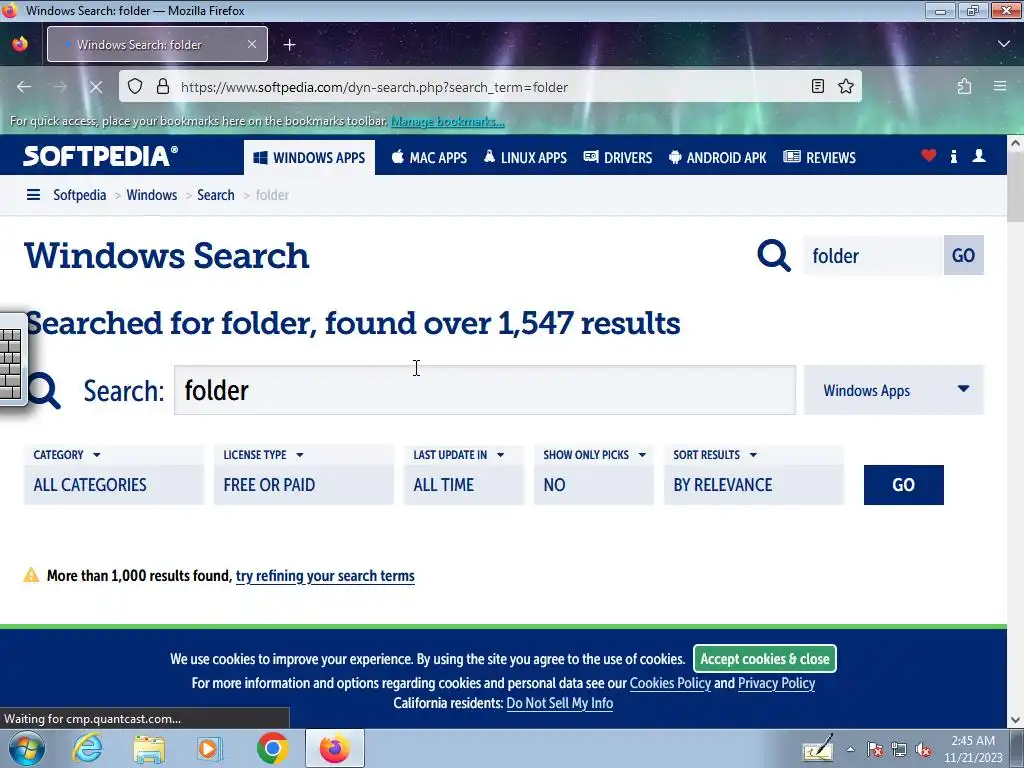Open the Privacy Policy link
Image resolution: width=1024 pixels, height=768 pixels.
point(776,683)
